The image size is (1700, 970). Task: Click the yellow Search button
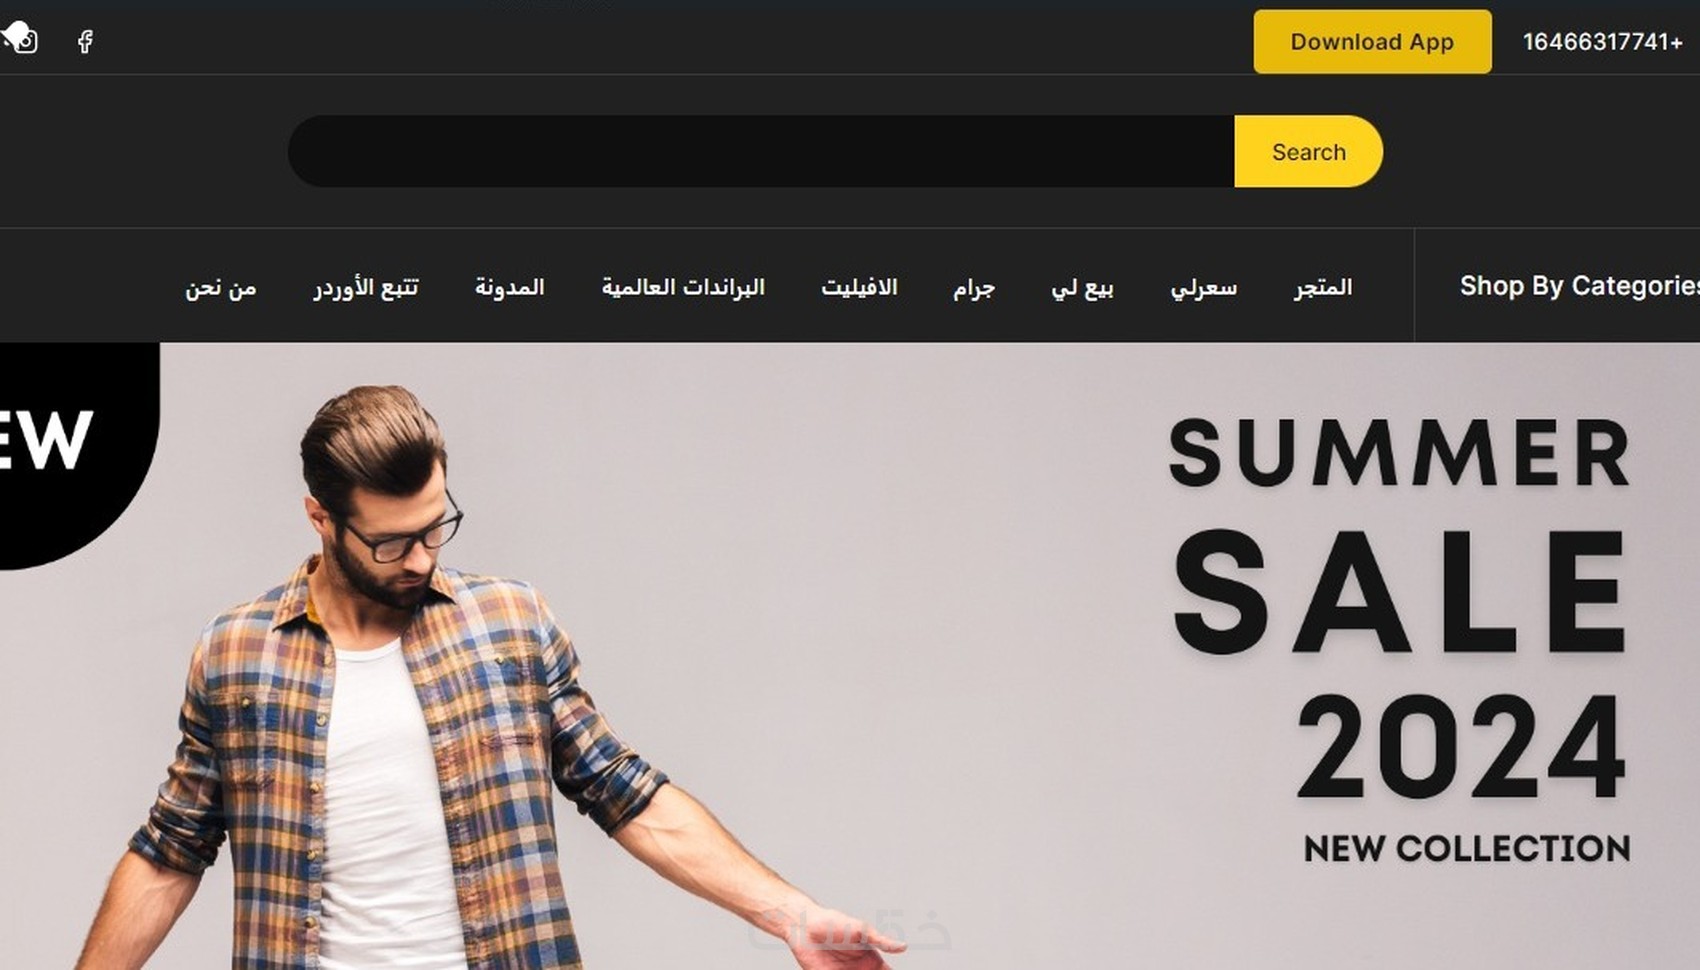click(1308, 151)
